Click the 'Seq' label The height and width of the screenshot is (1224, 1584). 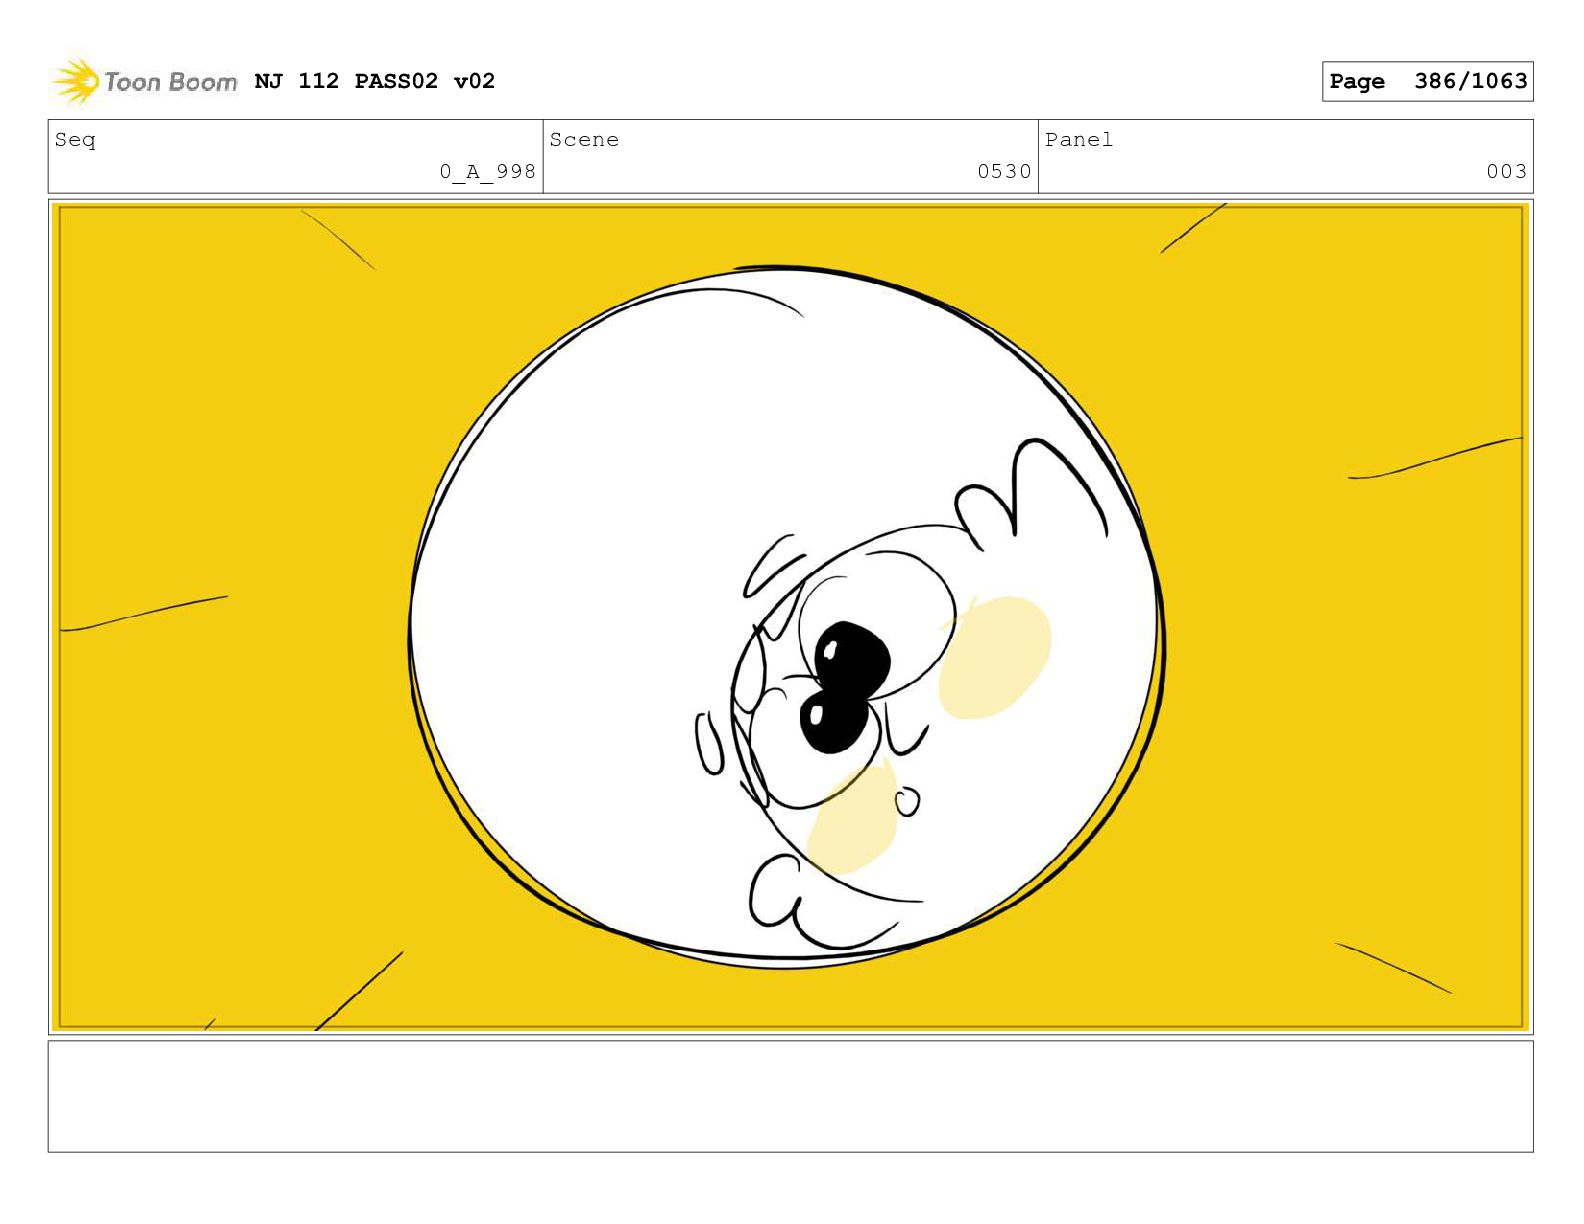[75, 140]
